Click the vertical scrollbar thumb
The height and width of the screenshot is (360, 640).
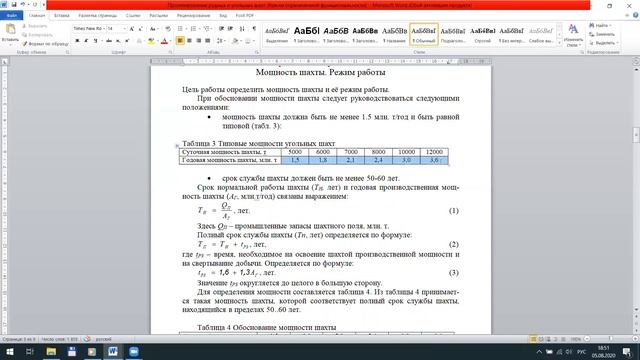(x=636, y=135)
